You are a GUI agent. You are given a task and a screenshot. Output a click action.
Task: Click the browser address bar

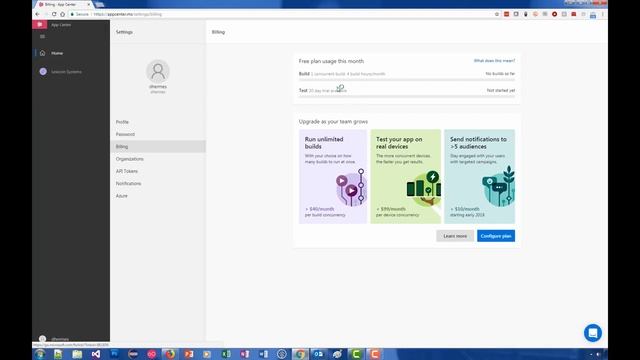(x=282, y=14)
